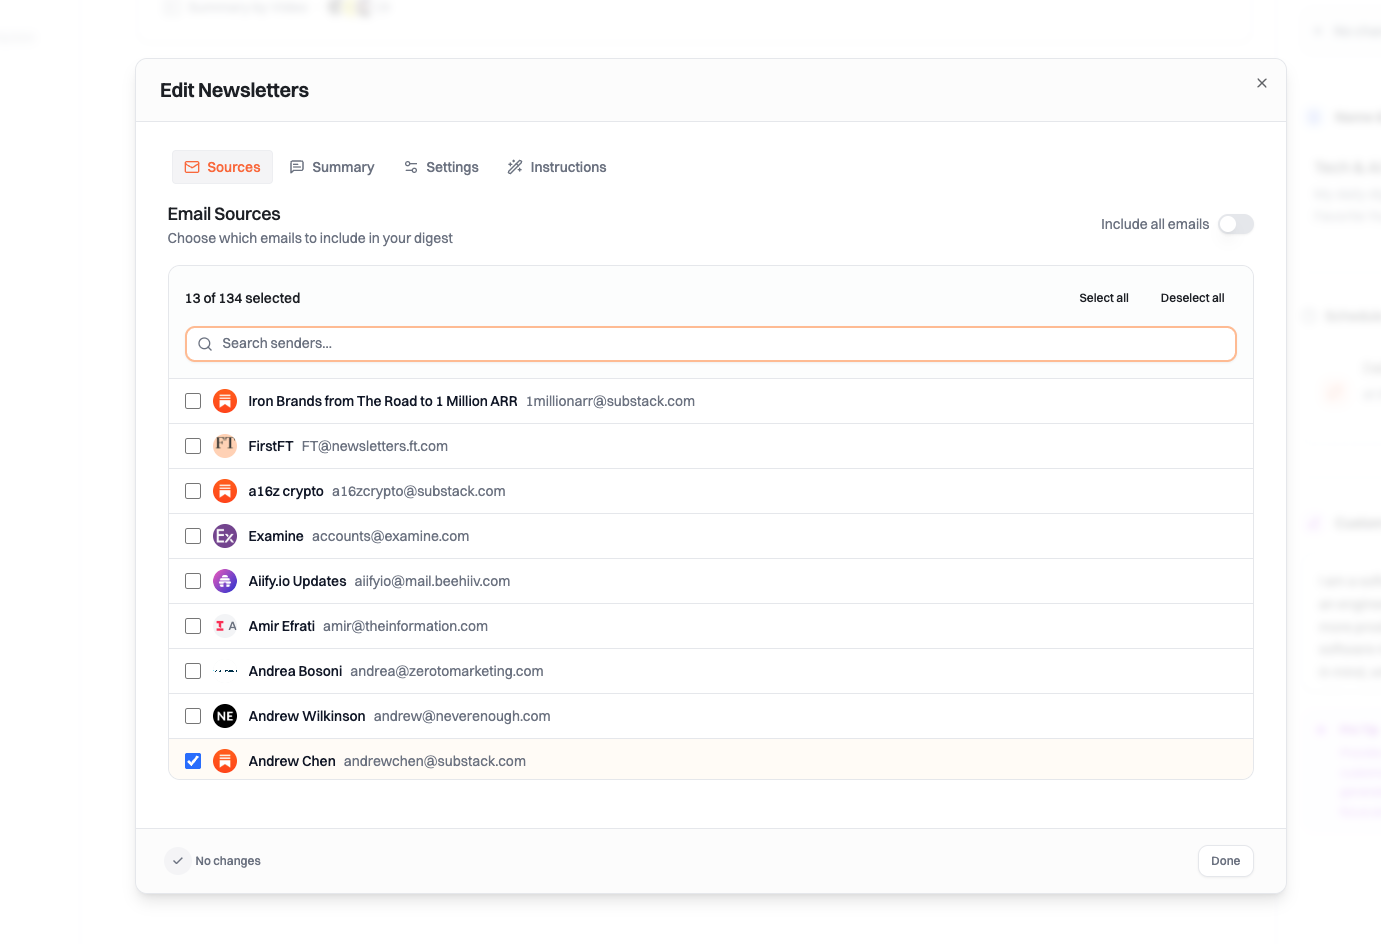Open the Instructions tab
The height and width of the screenshot is (944, 1381).
pos(557,167)
